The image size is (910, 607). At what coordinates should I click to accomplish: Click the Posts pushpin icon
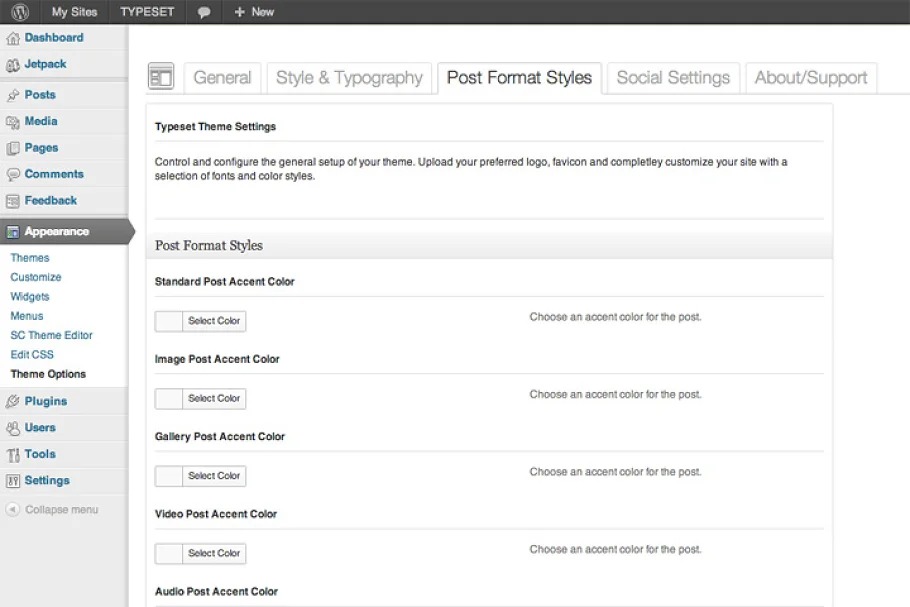pos(13,95)
